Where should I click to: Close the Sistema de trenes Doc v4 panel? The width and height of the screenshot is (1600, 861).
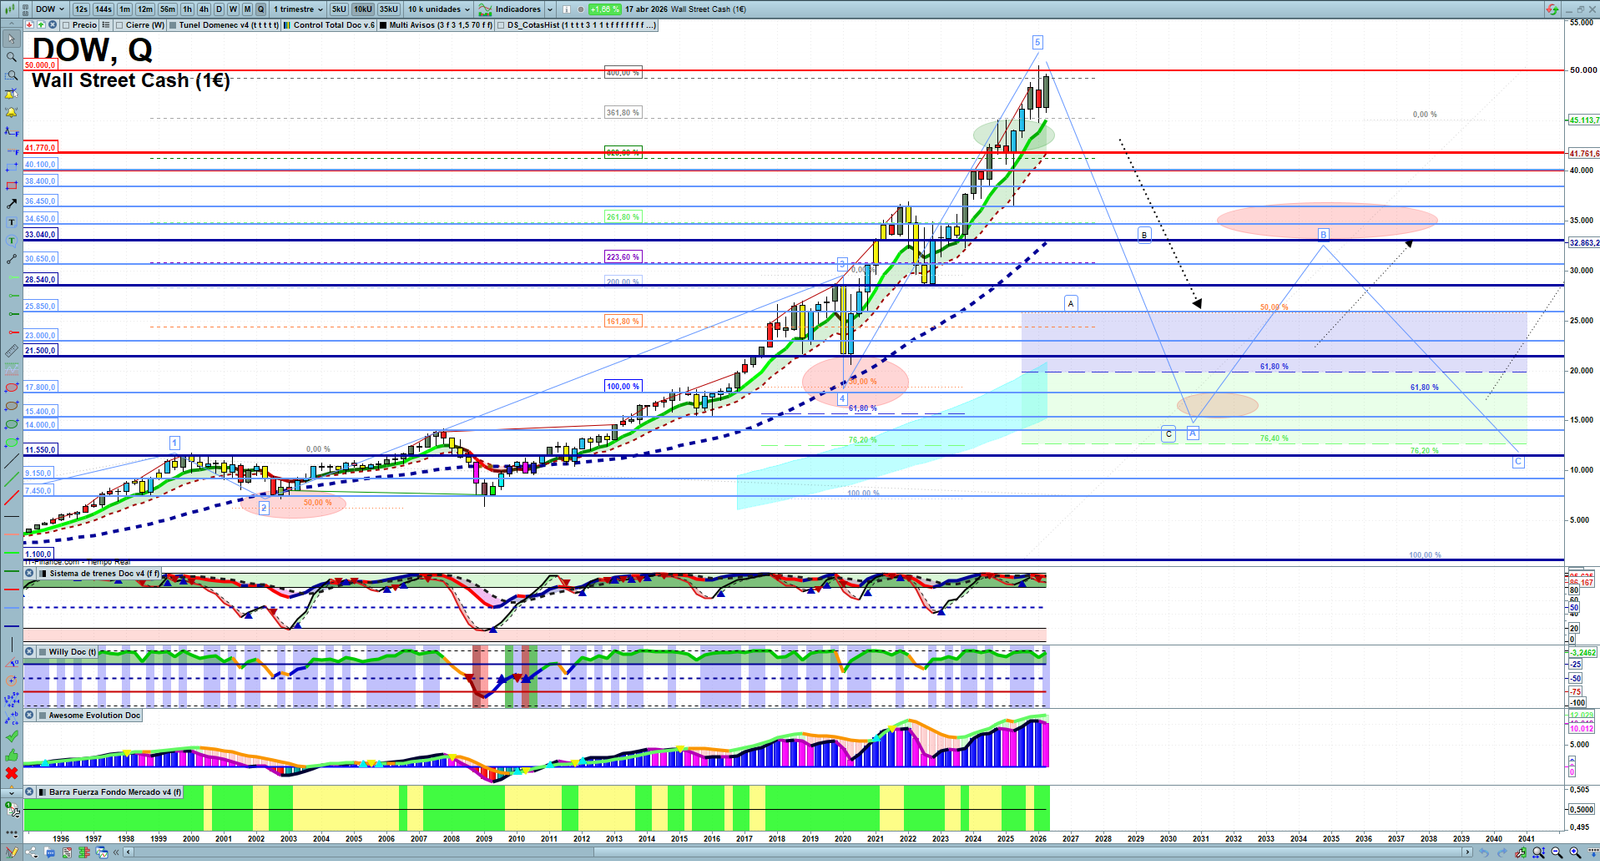tap(29, 574)
